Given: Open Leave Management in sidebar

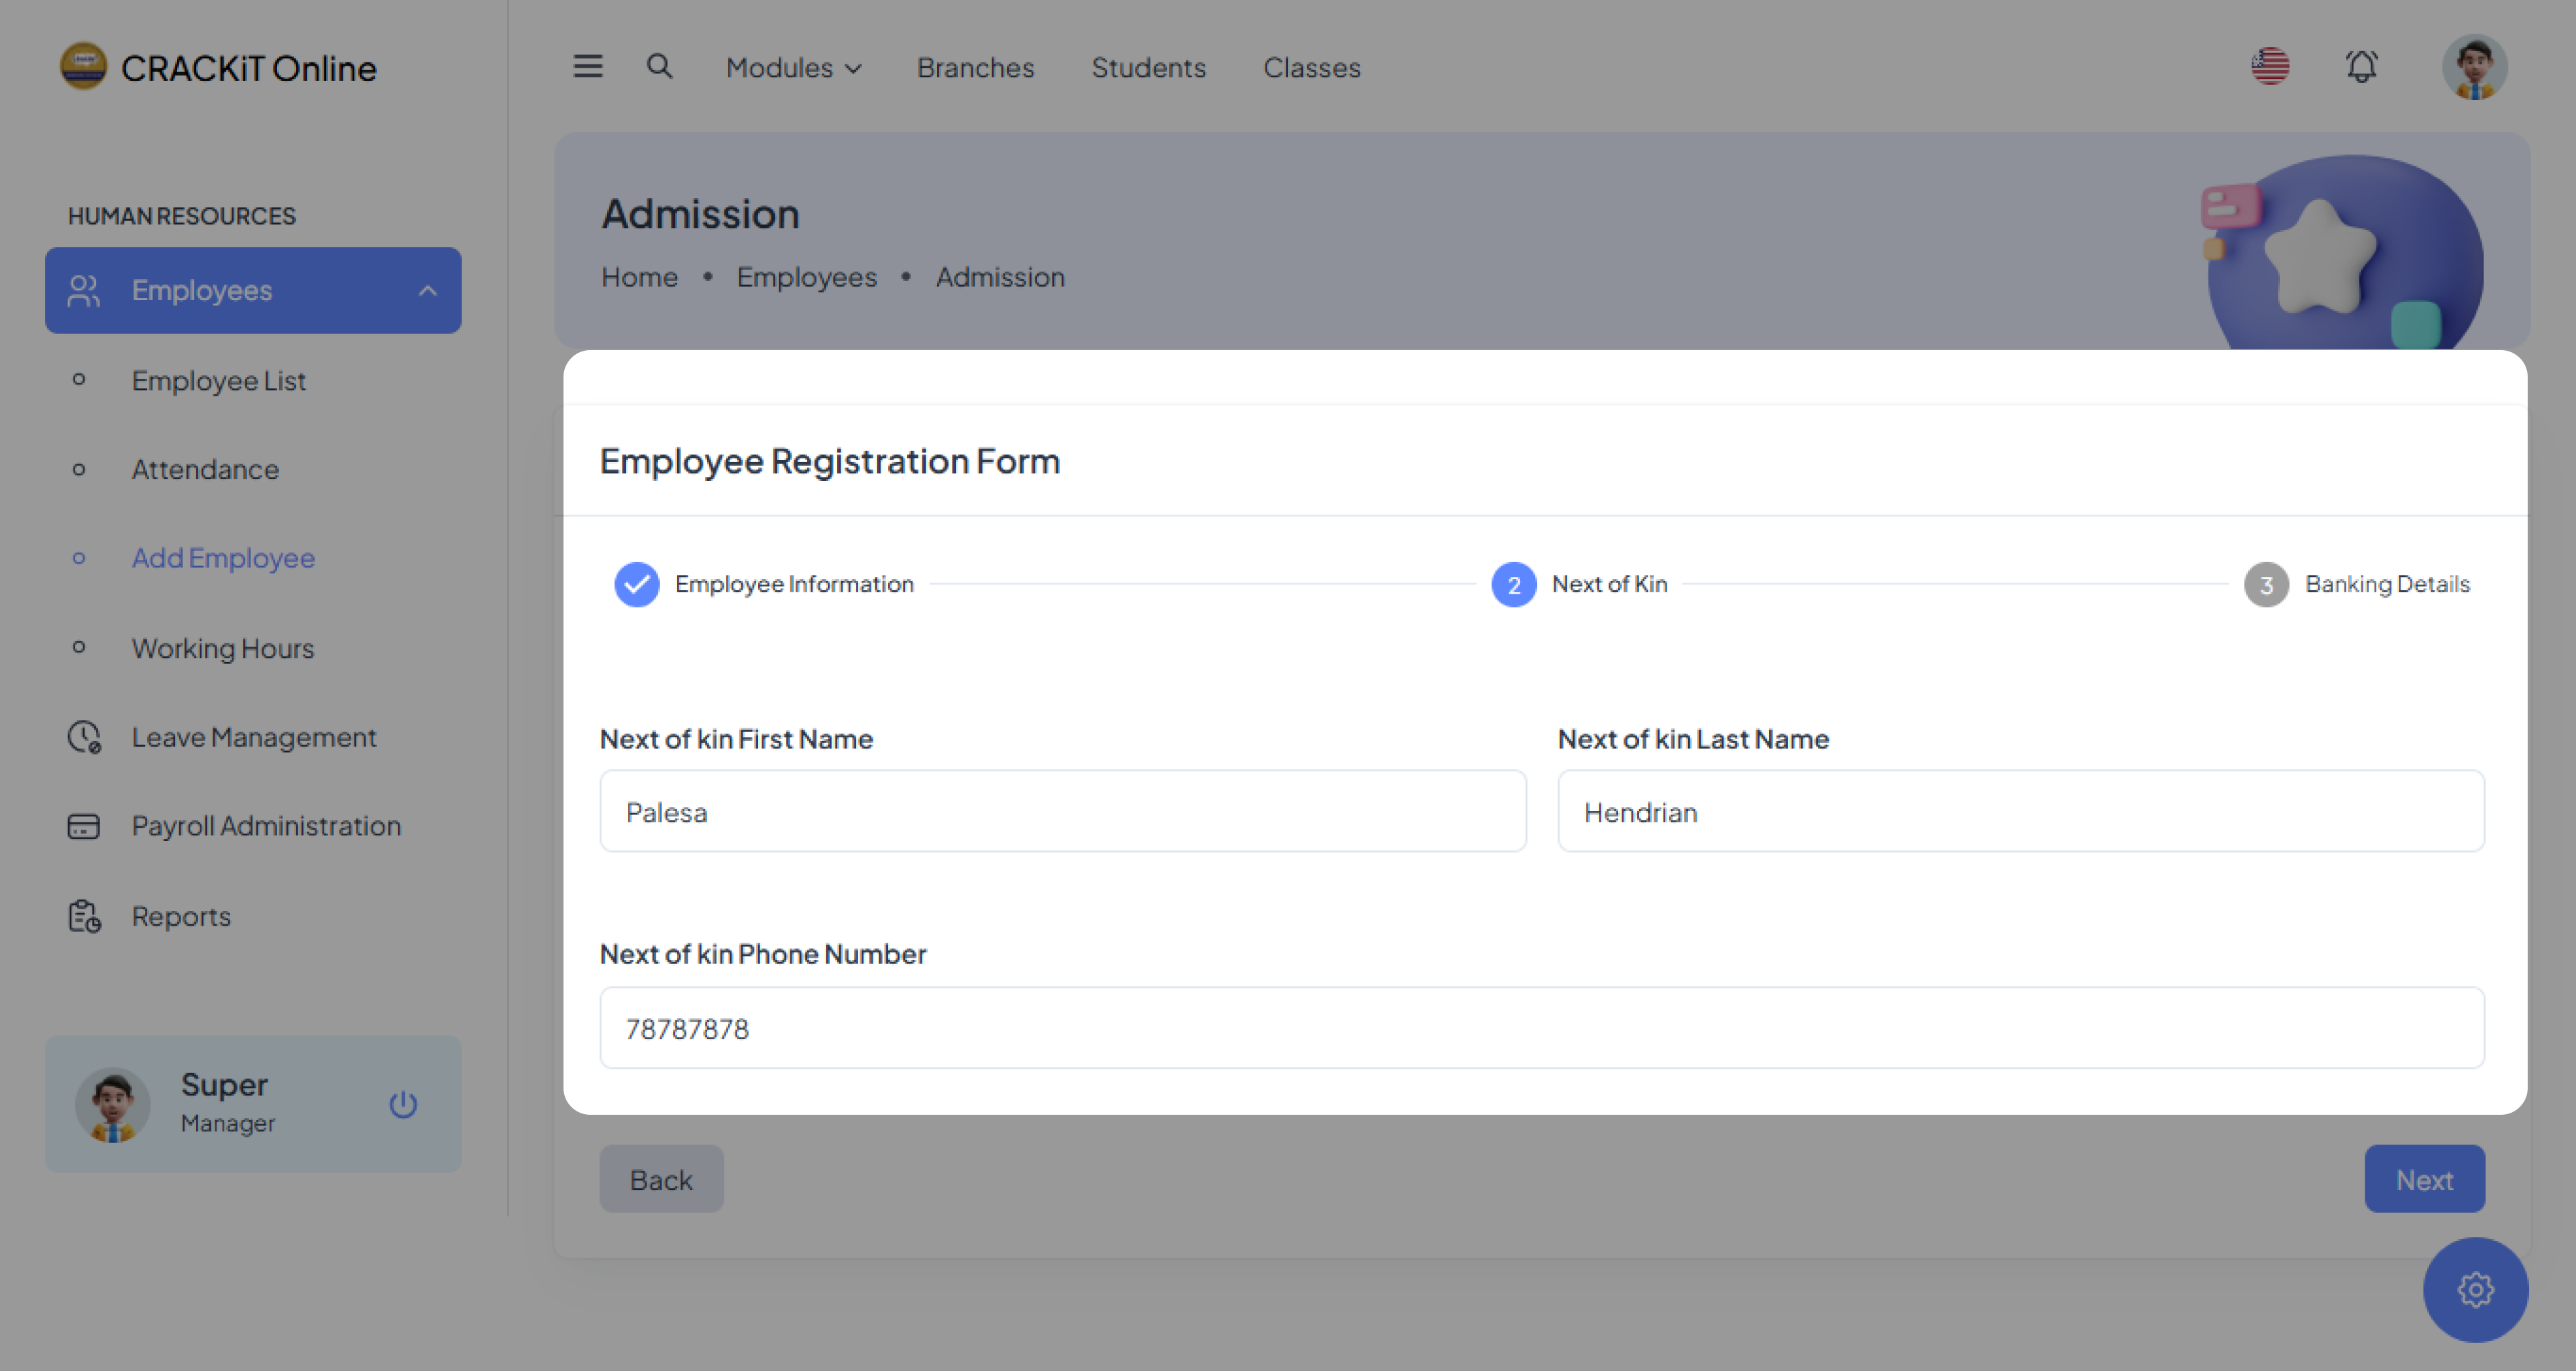Looking at the screenshot, I should (x=254, y=737).
